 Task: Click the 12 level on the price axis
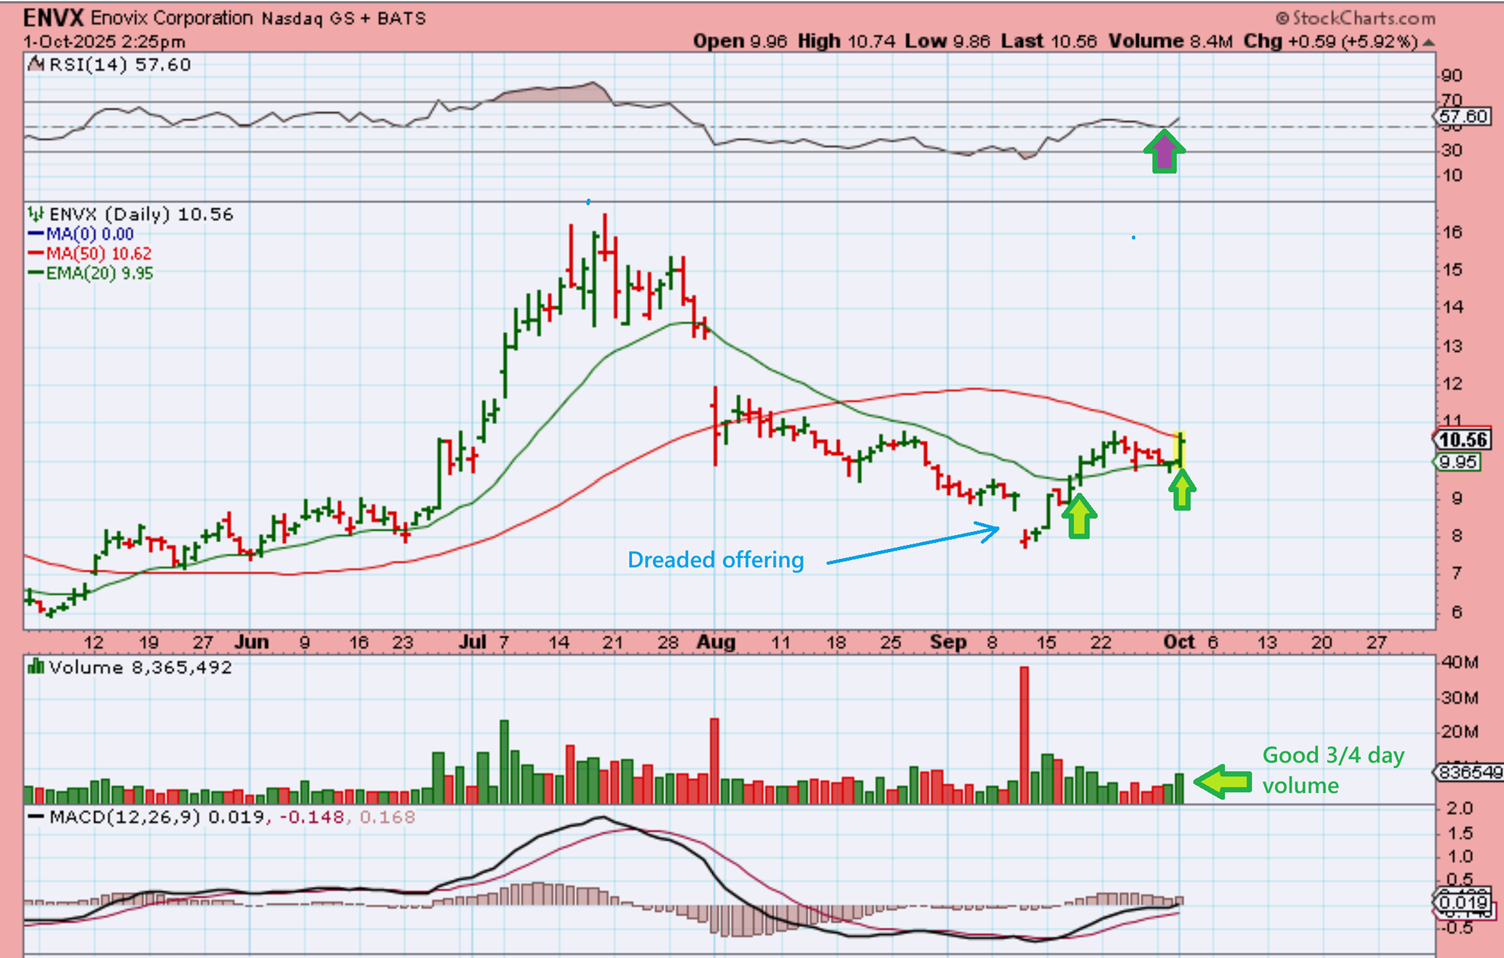1452,384
